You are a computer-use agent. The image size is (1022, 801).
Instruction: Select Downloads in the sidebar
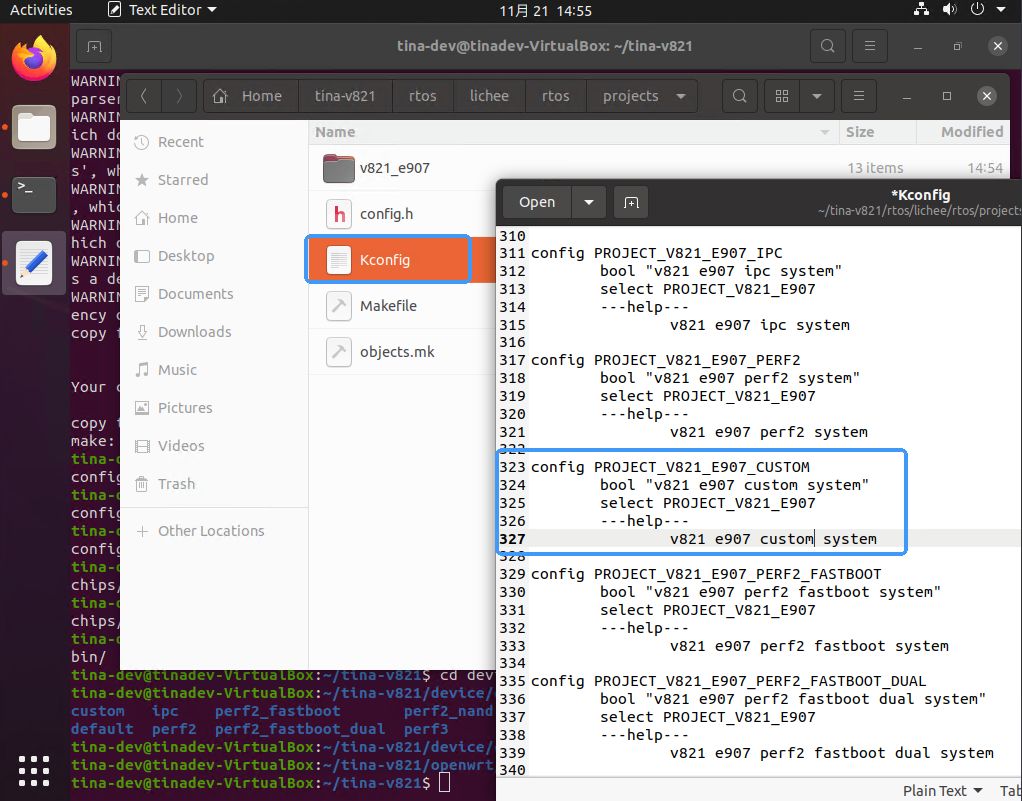pos(194,332)
